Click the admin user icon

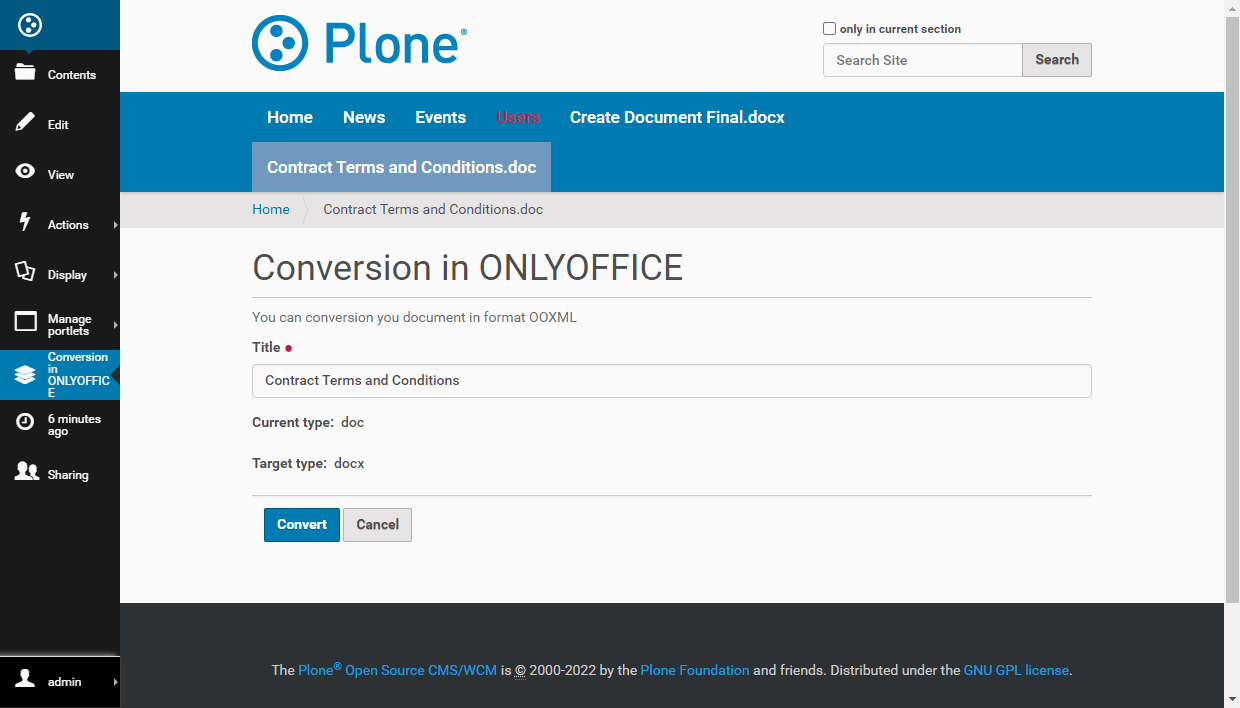(x=27, y=680)
